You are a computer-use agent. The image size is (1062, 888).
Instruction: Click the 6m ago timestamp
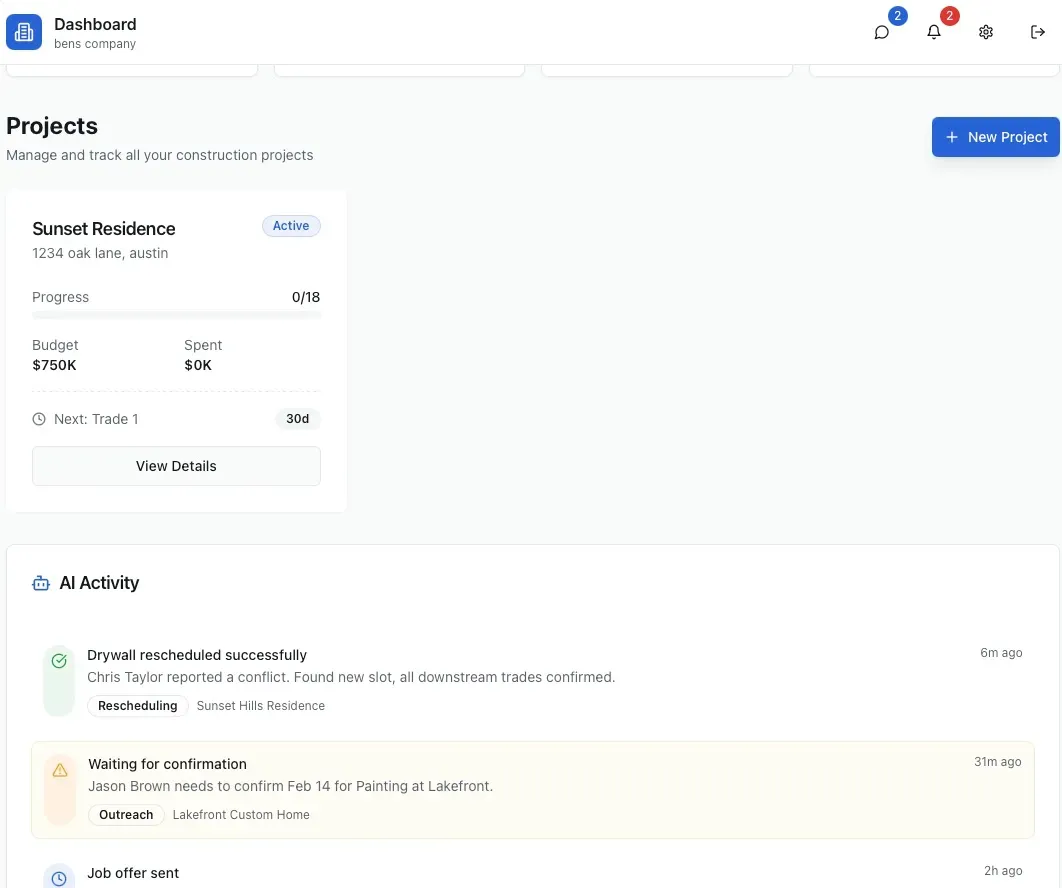point(1001,653)
